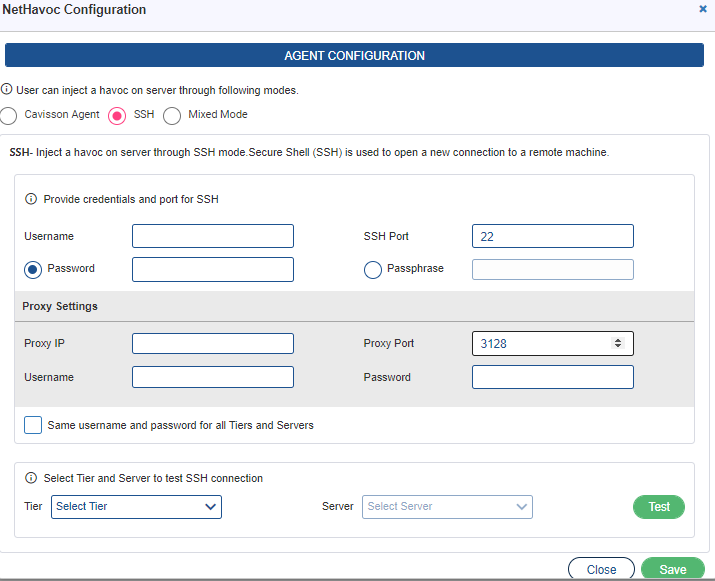The image size is (715, 581).
Task: Click the 'Provide credentials and port for SSH' text
Action: point(131,199)
